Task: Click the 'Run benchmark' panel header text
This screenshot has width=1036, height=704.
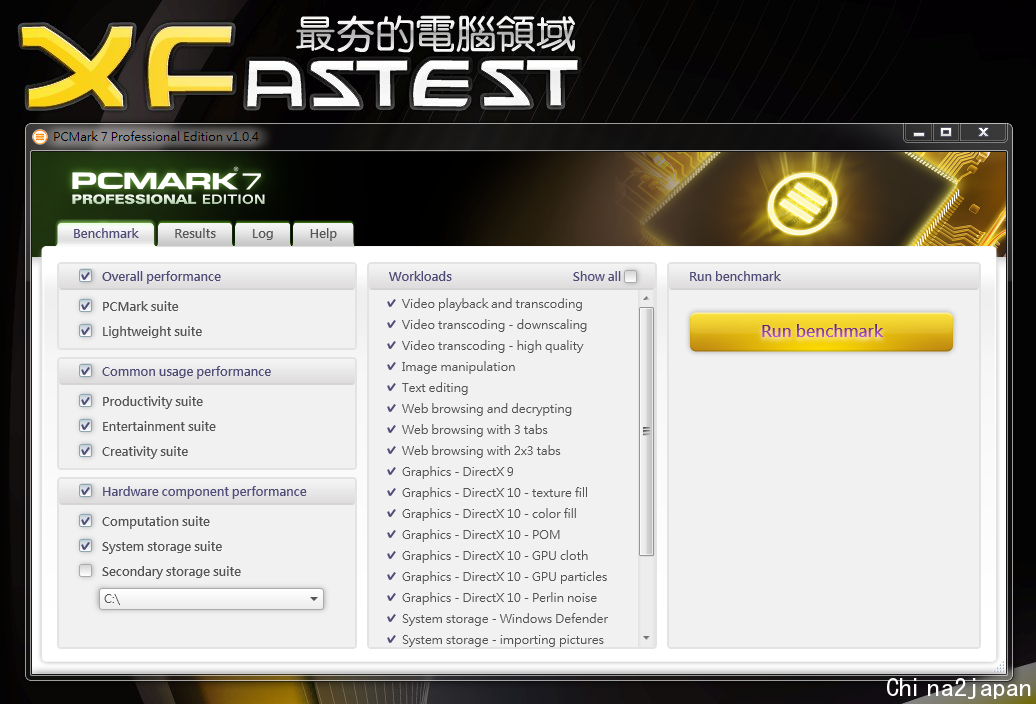Action: coord(735,277)
